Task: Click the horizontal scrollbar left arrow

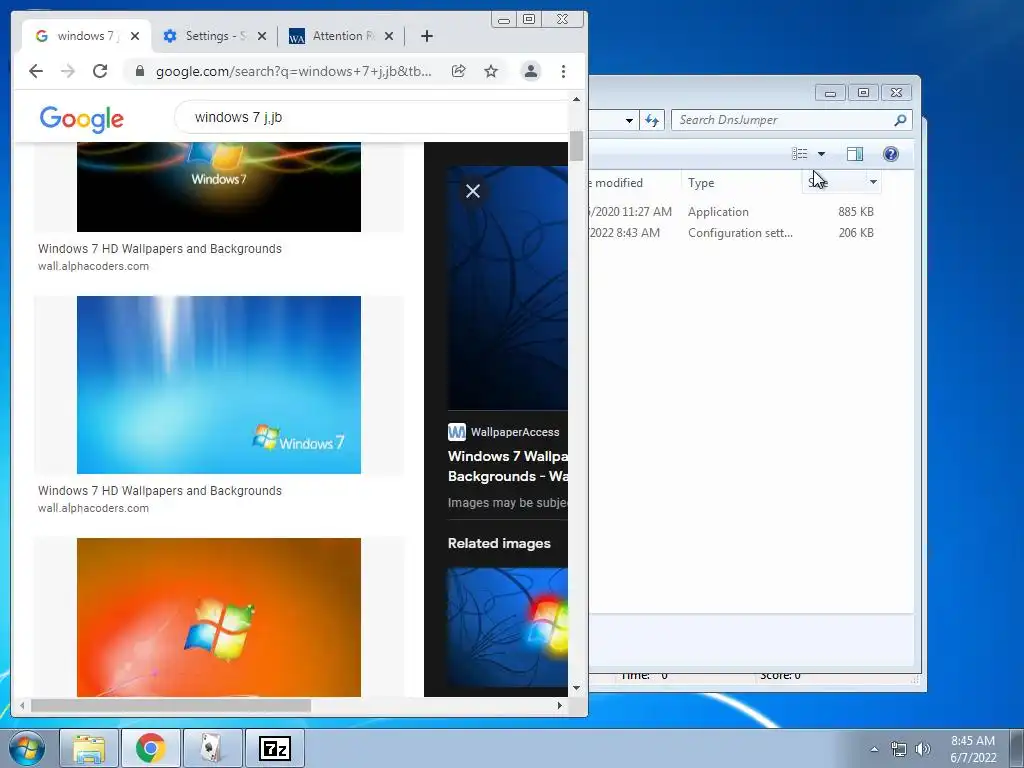Action: (x=22, y=705)
